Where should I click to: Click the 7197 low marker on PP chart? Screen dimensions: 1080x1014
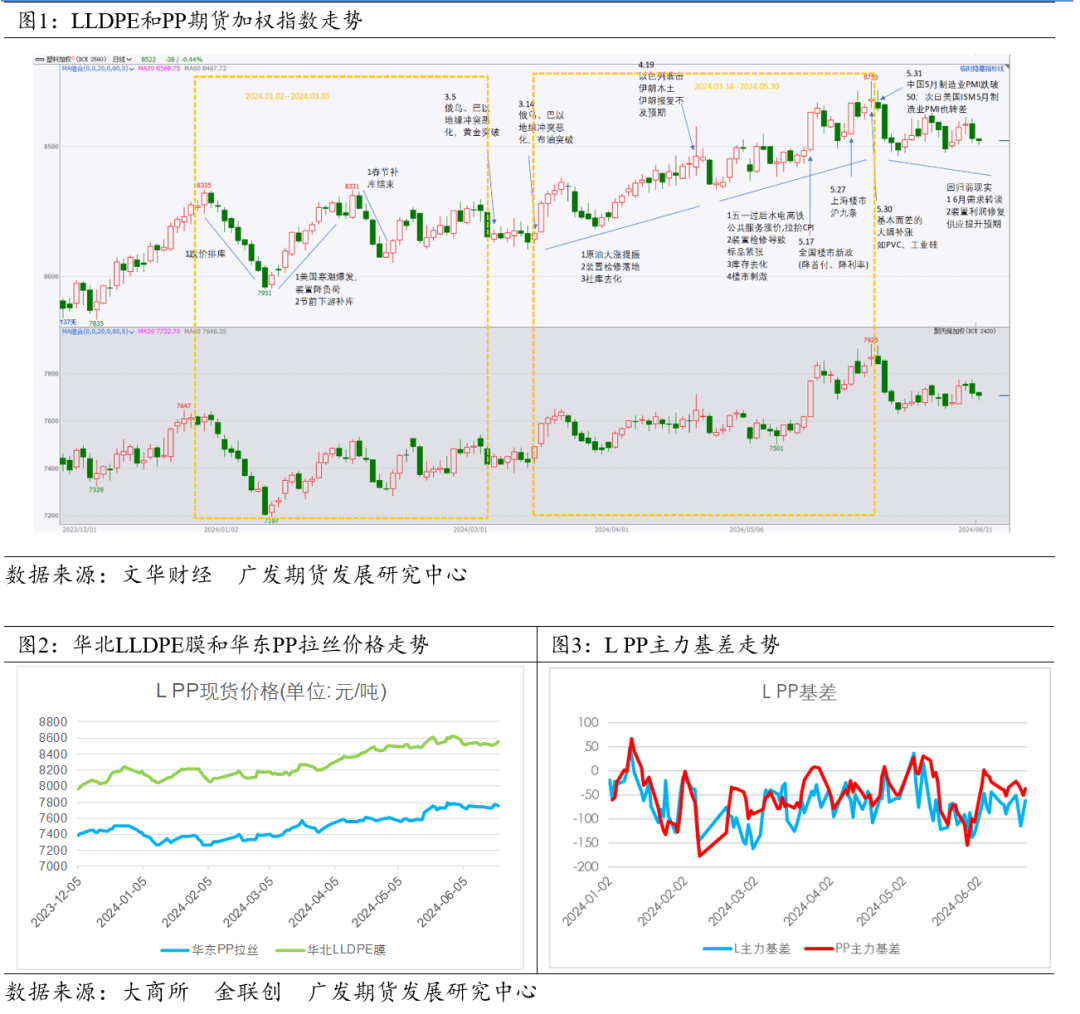click(268, 521)
